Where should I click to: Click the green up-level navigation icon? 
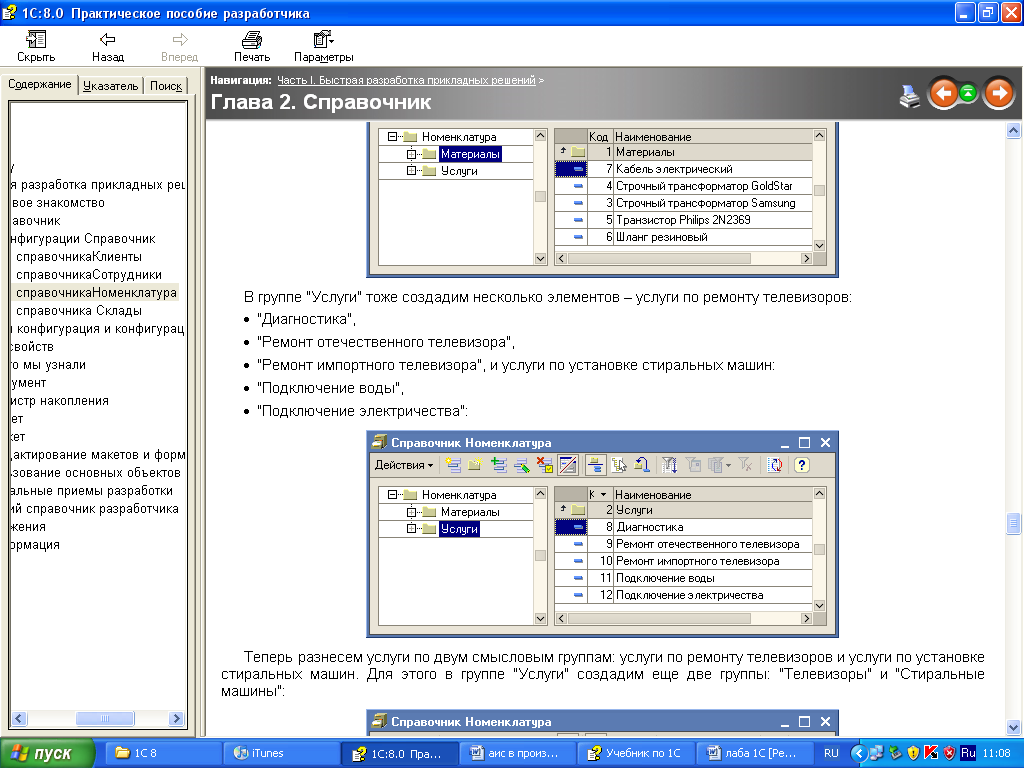(x=968, y=94)
